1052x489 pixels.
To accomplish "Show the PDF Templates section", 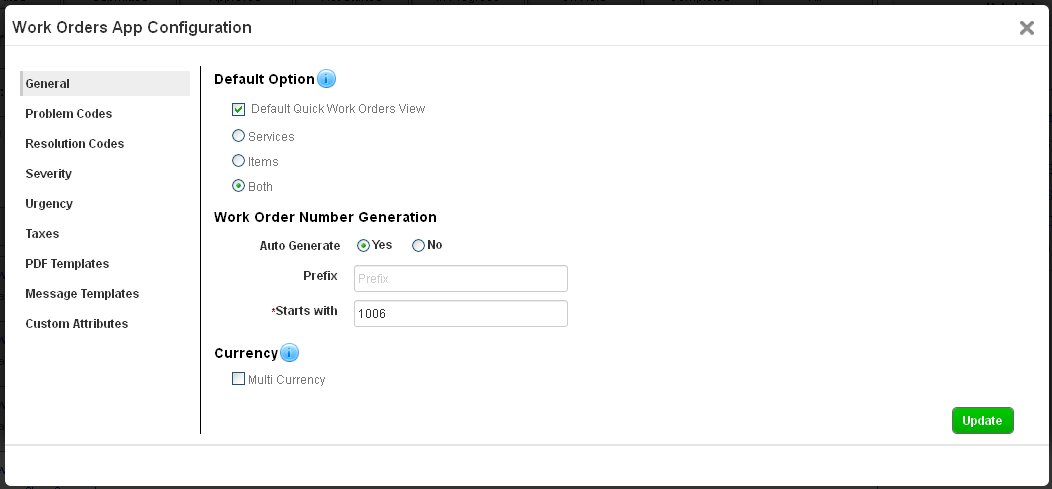I will 67,264.
